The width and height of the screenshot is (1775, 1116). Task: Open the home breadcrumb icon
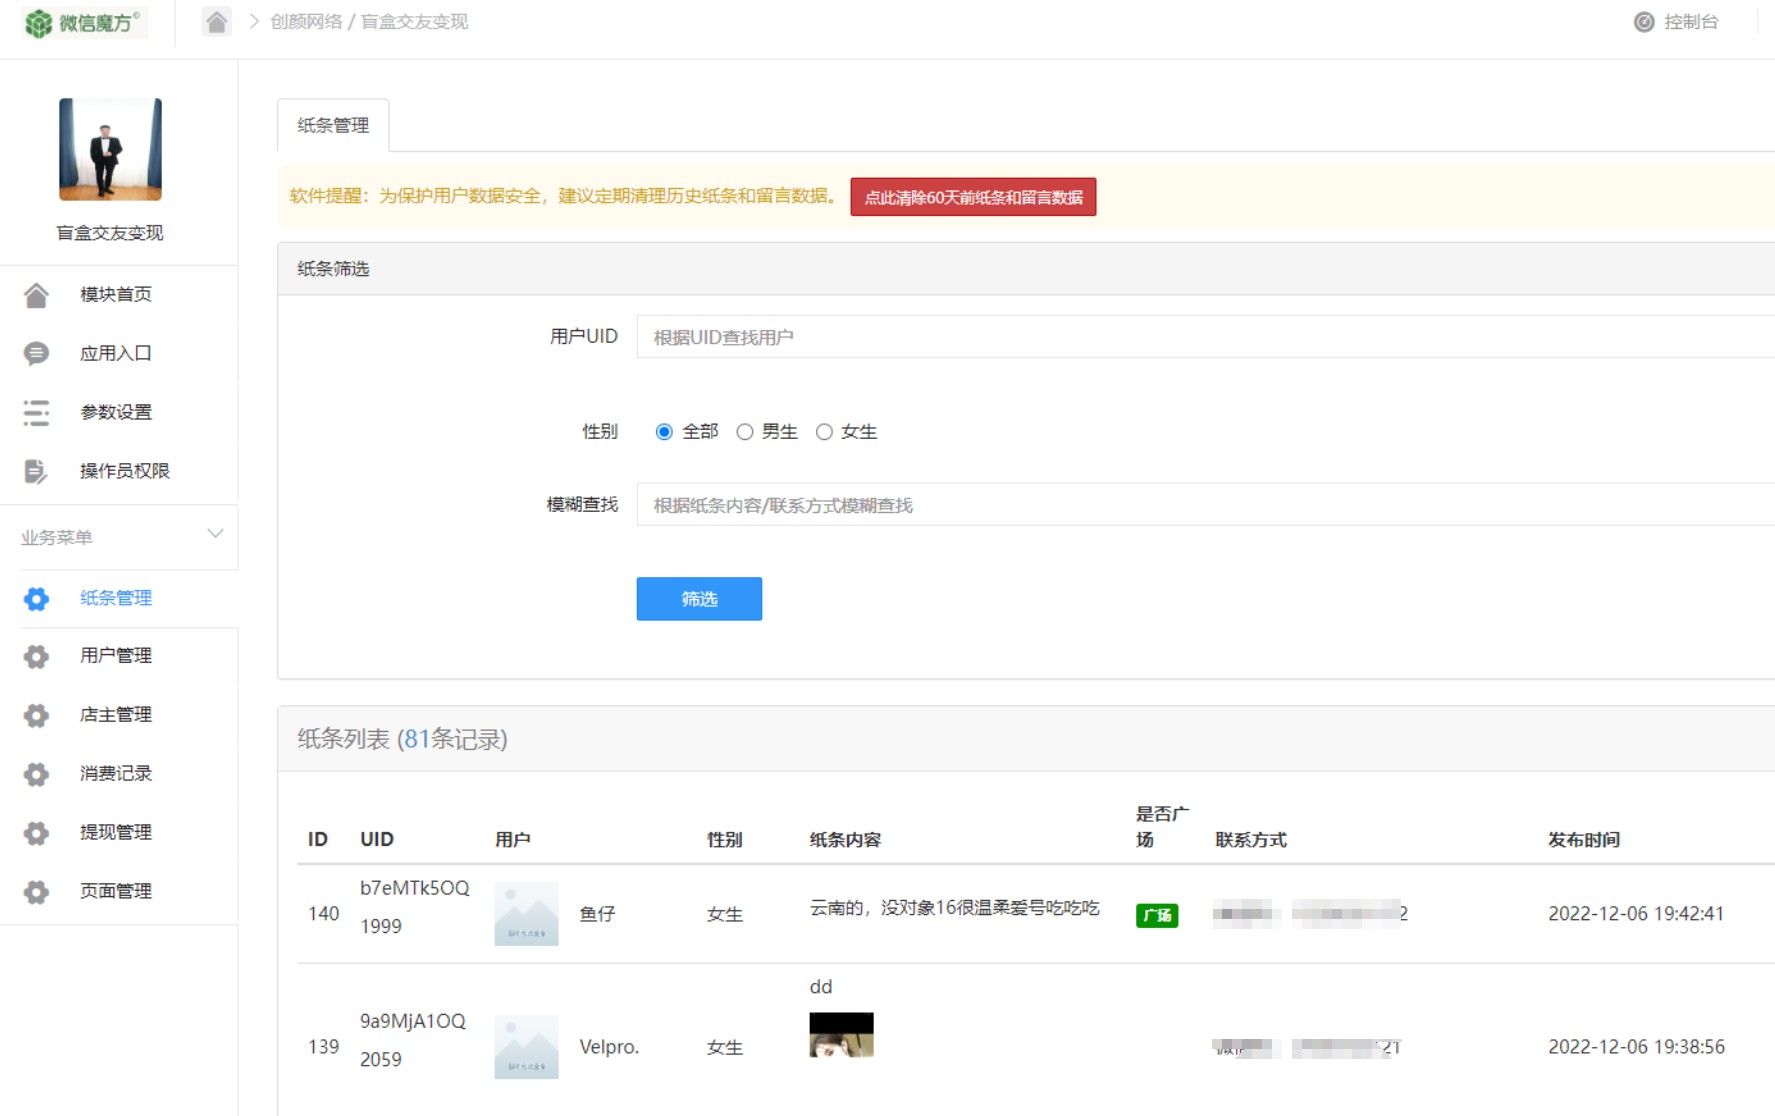(x=216, y=20)
